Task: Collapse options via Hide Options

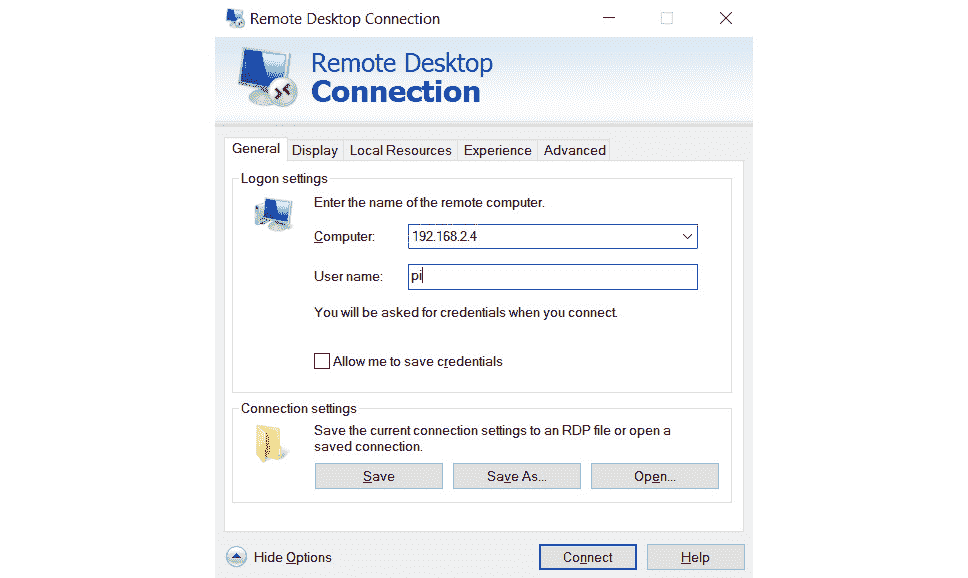Action: (x=293, y=557)
